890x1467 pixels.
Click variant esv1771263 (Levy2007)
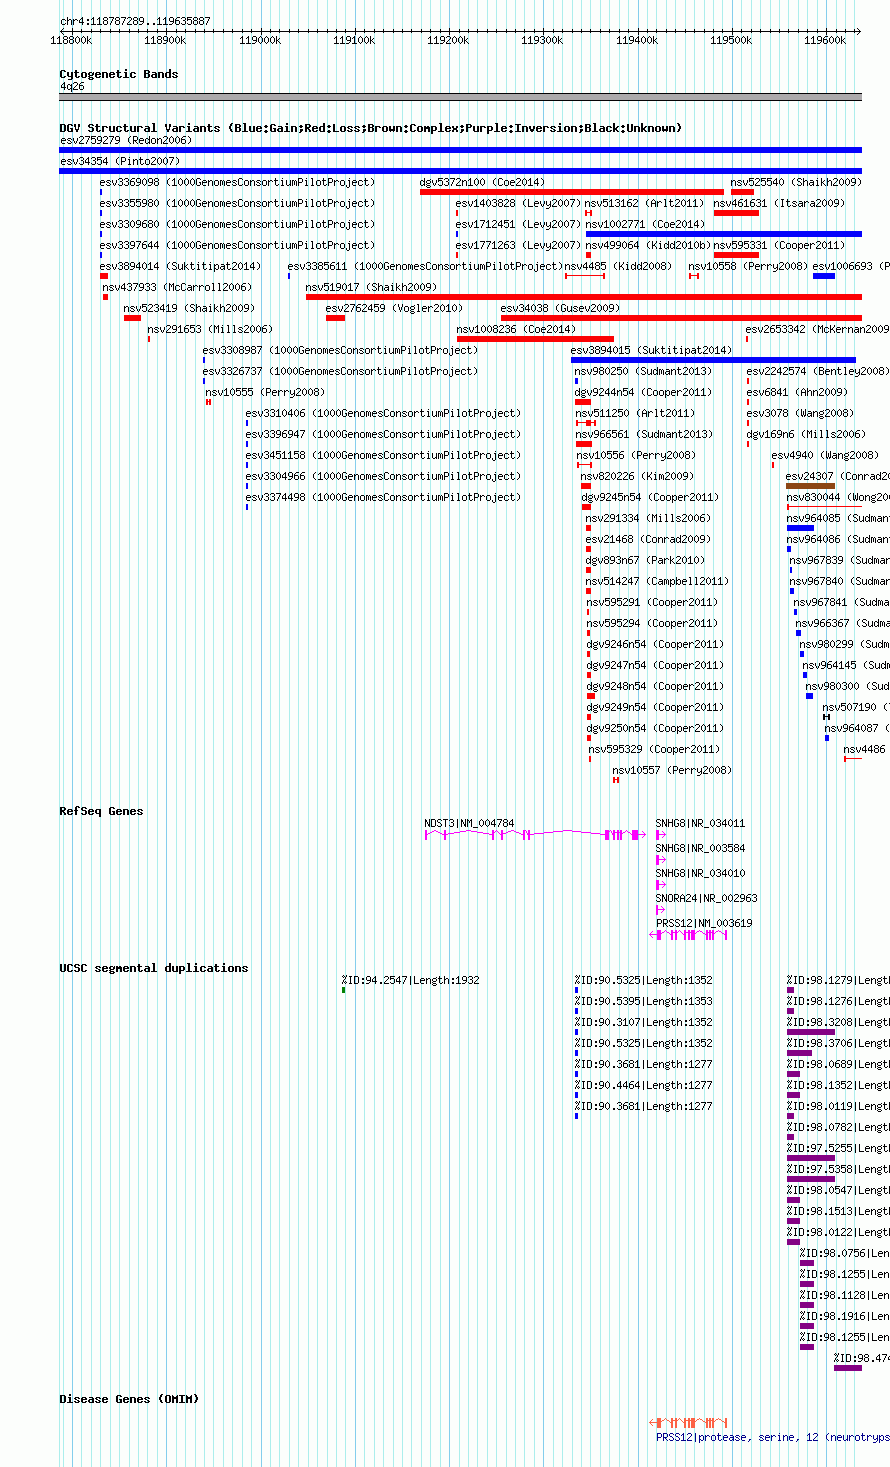click(x=518, y=245)
